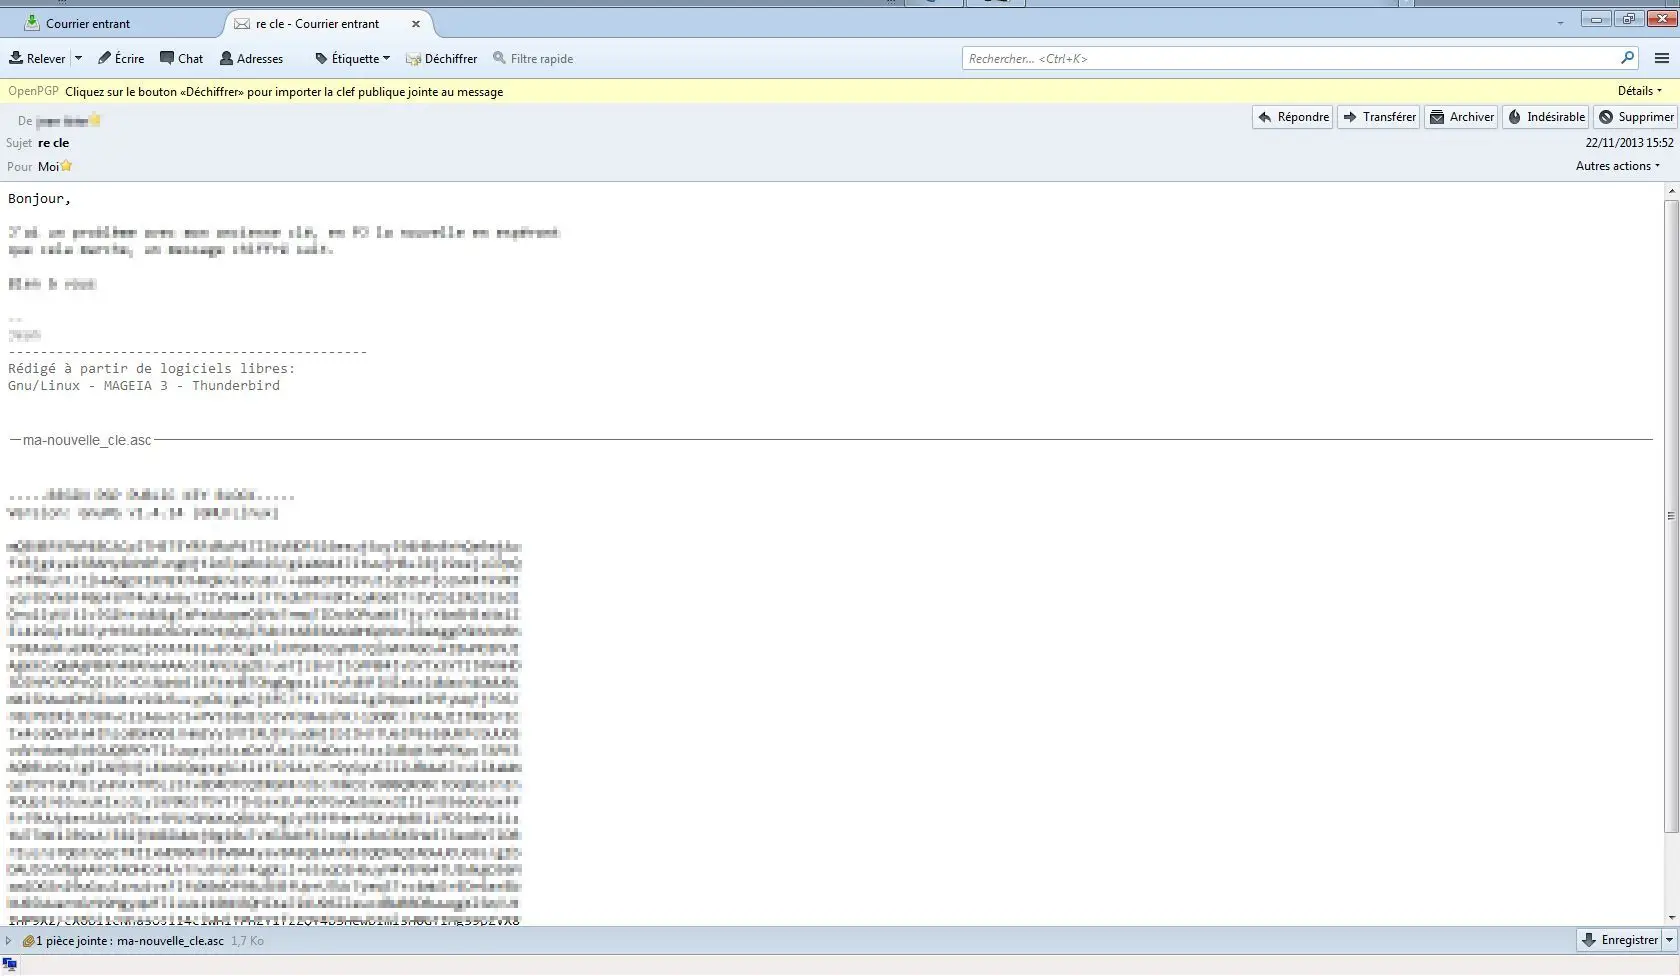Open the Relever dropdown arrow
The height and width of the screenshot is (976, 1680).
(x=78, y=58)
